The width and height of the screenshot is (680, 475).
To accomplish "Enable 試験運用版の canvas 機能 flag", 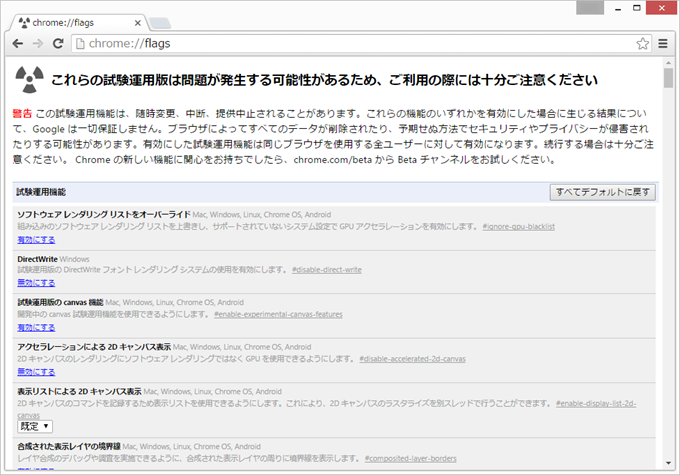I will pos(36,328).
